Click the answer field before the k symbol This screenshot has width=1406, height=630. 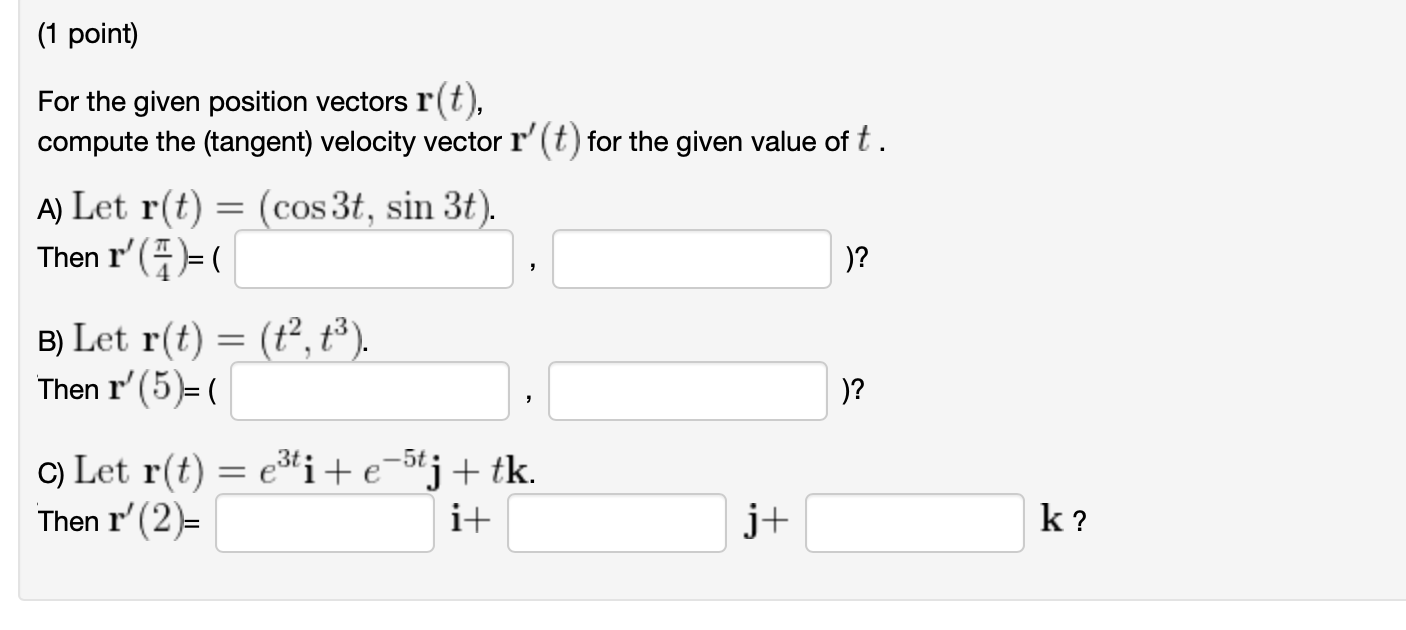pos(913,522)
